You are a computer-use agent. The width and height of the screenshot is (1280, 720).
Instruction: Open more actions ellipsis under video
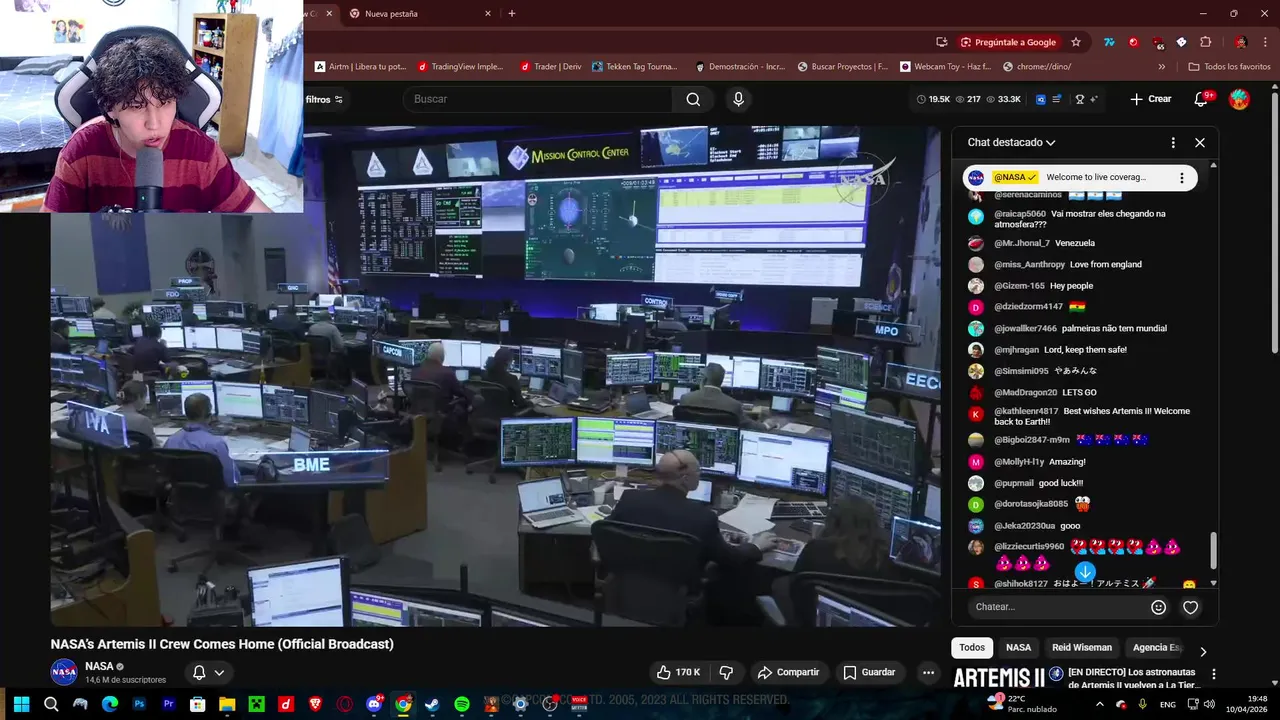pyautogui.click(x=928, y=672)
